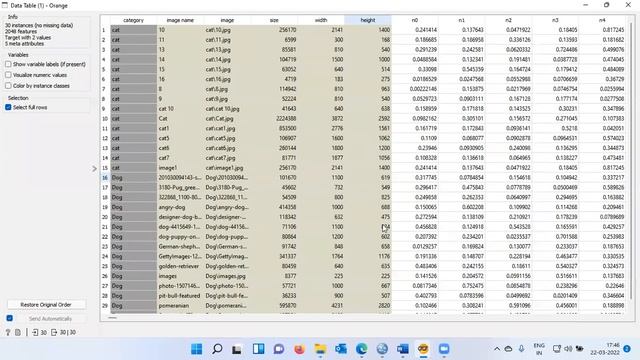Open the Widgets panel in taskbar
Image resolution: width=640 pixels, height=360 pixels.
258,349
